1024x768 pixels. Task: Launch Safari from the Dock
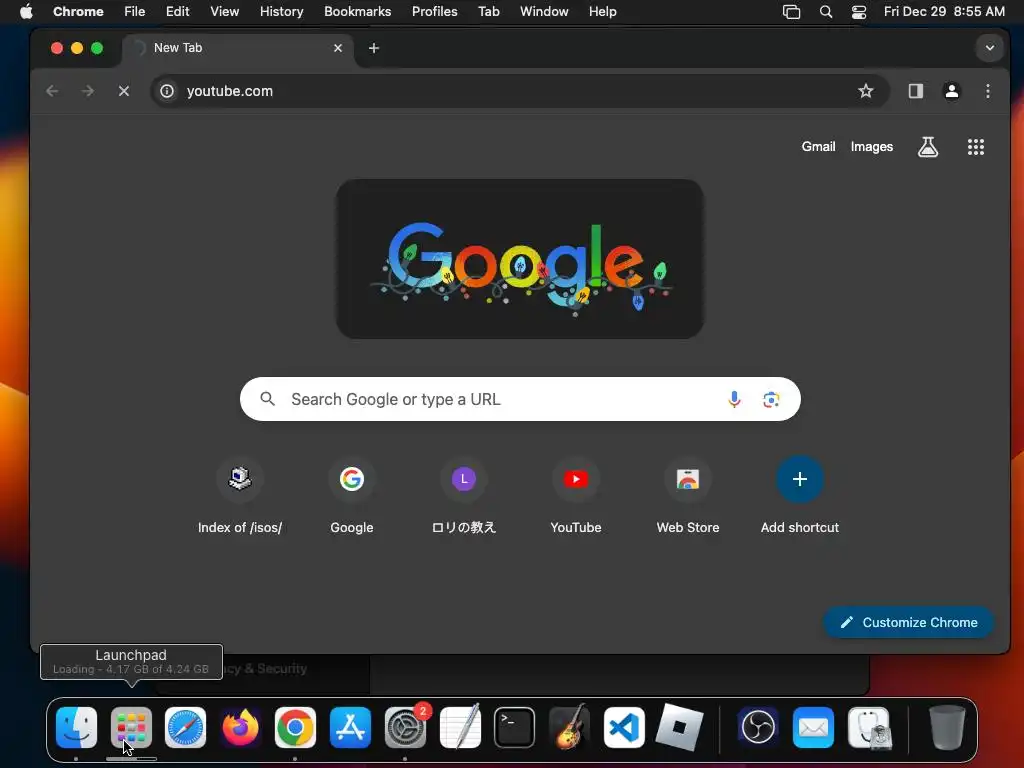[x=185, y=728]
